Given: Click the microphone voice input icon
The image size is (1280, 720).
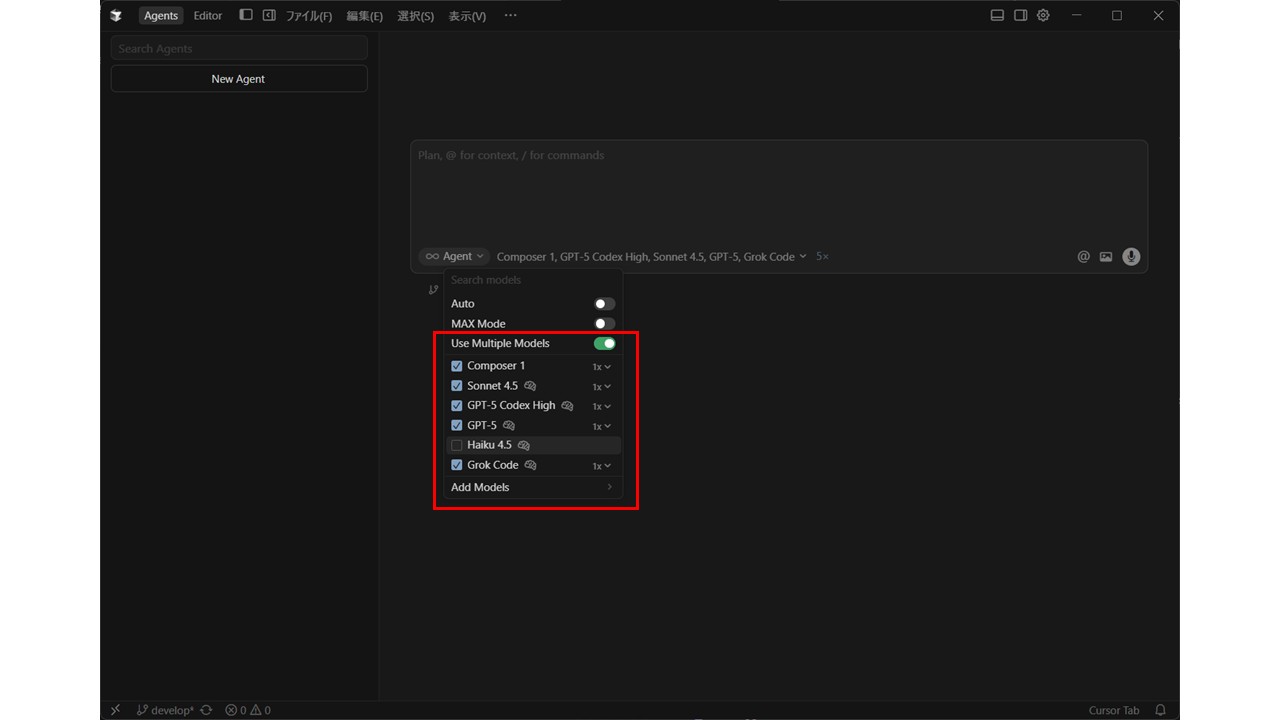Looking at the screenshot, I should coord(1131,257).
